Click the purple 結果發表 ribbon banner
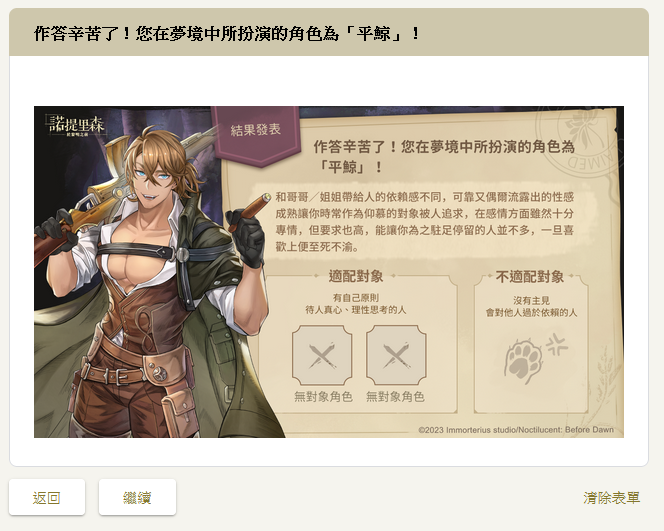 [x=256, y=135]
